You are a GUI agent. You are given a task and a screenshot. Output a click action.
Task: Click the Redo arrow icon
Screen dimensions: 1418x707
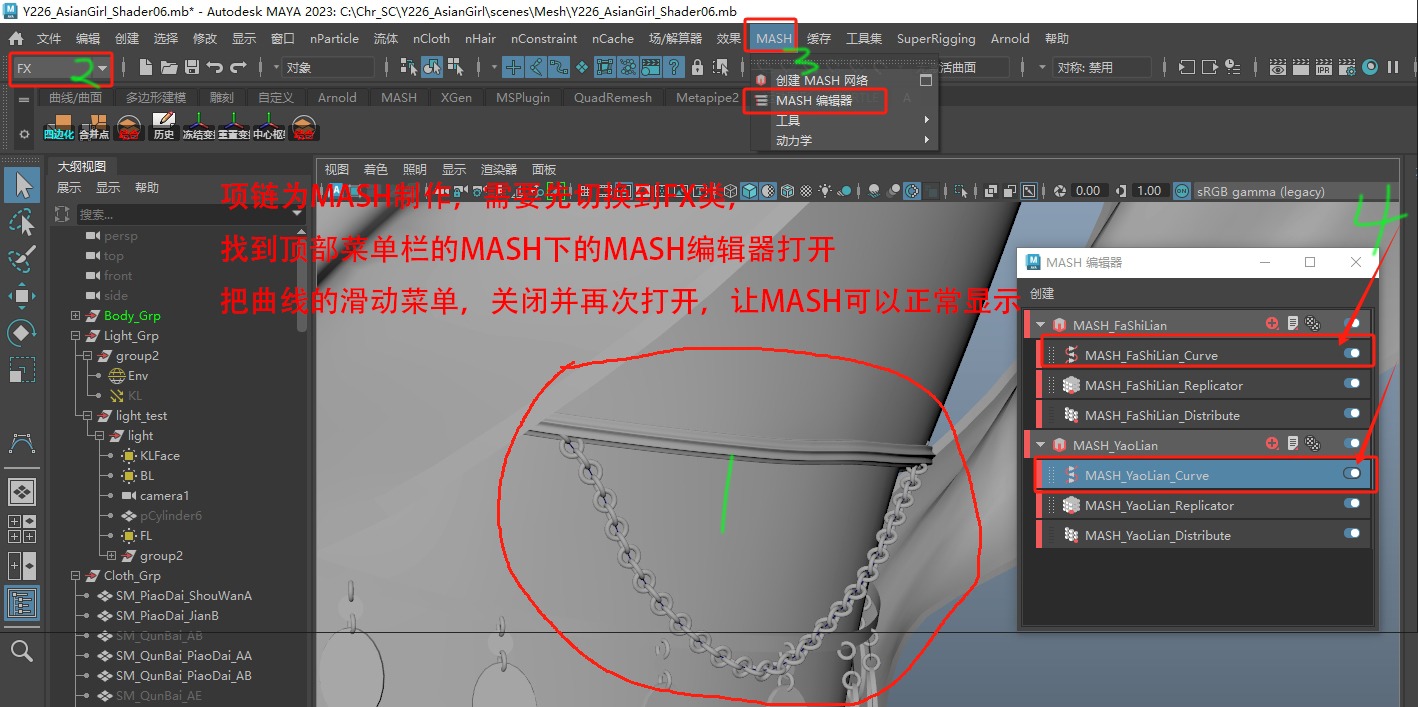[x=238, y=67]
